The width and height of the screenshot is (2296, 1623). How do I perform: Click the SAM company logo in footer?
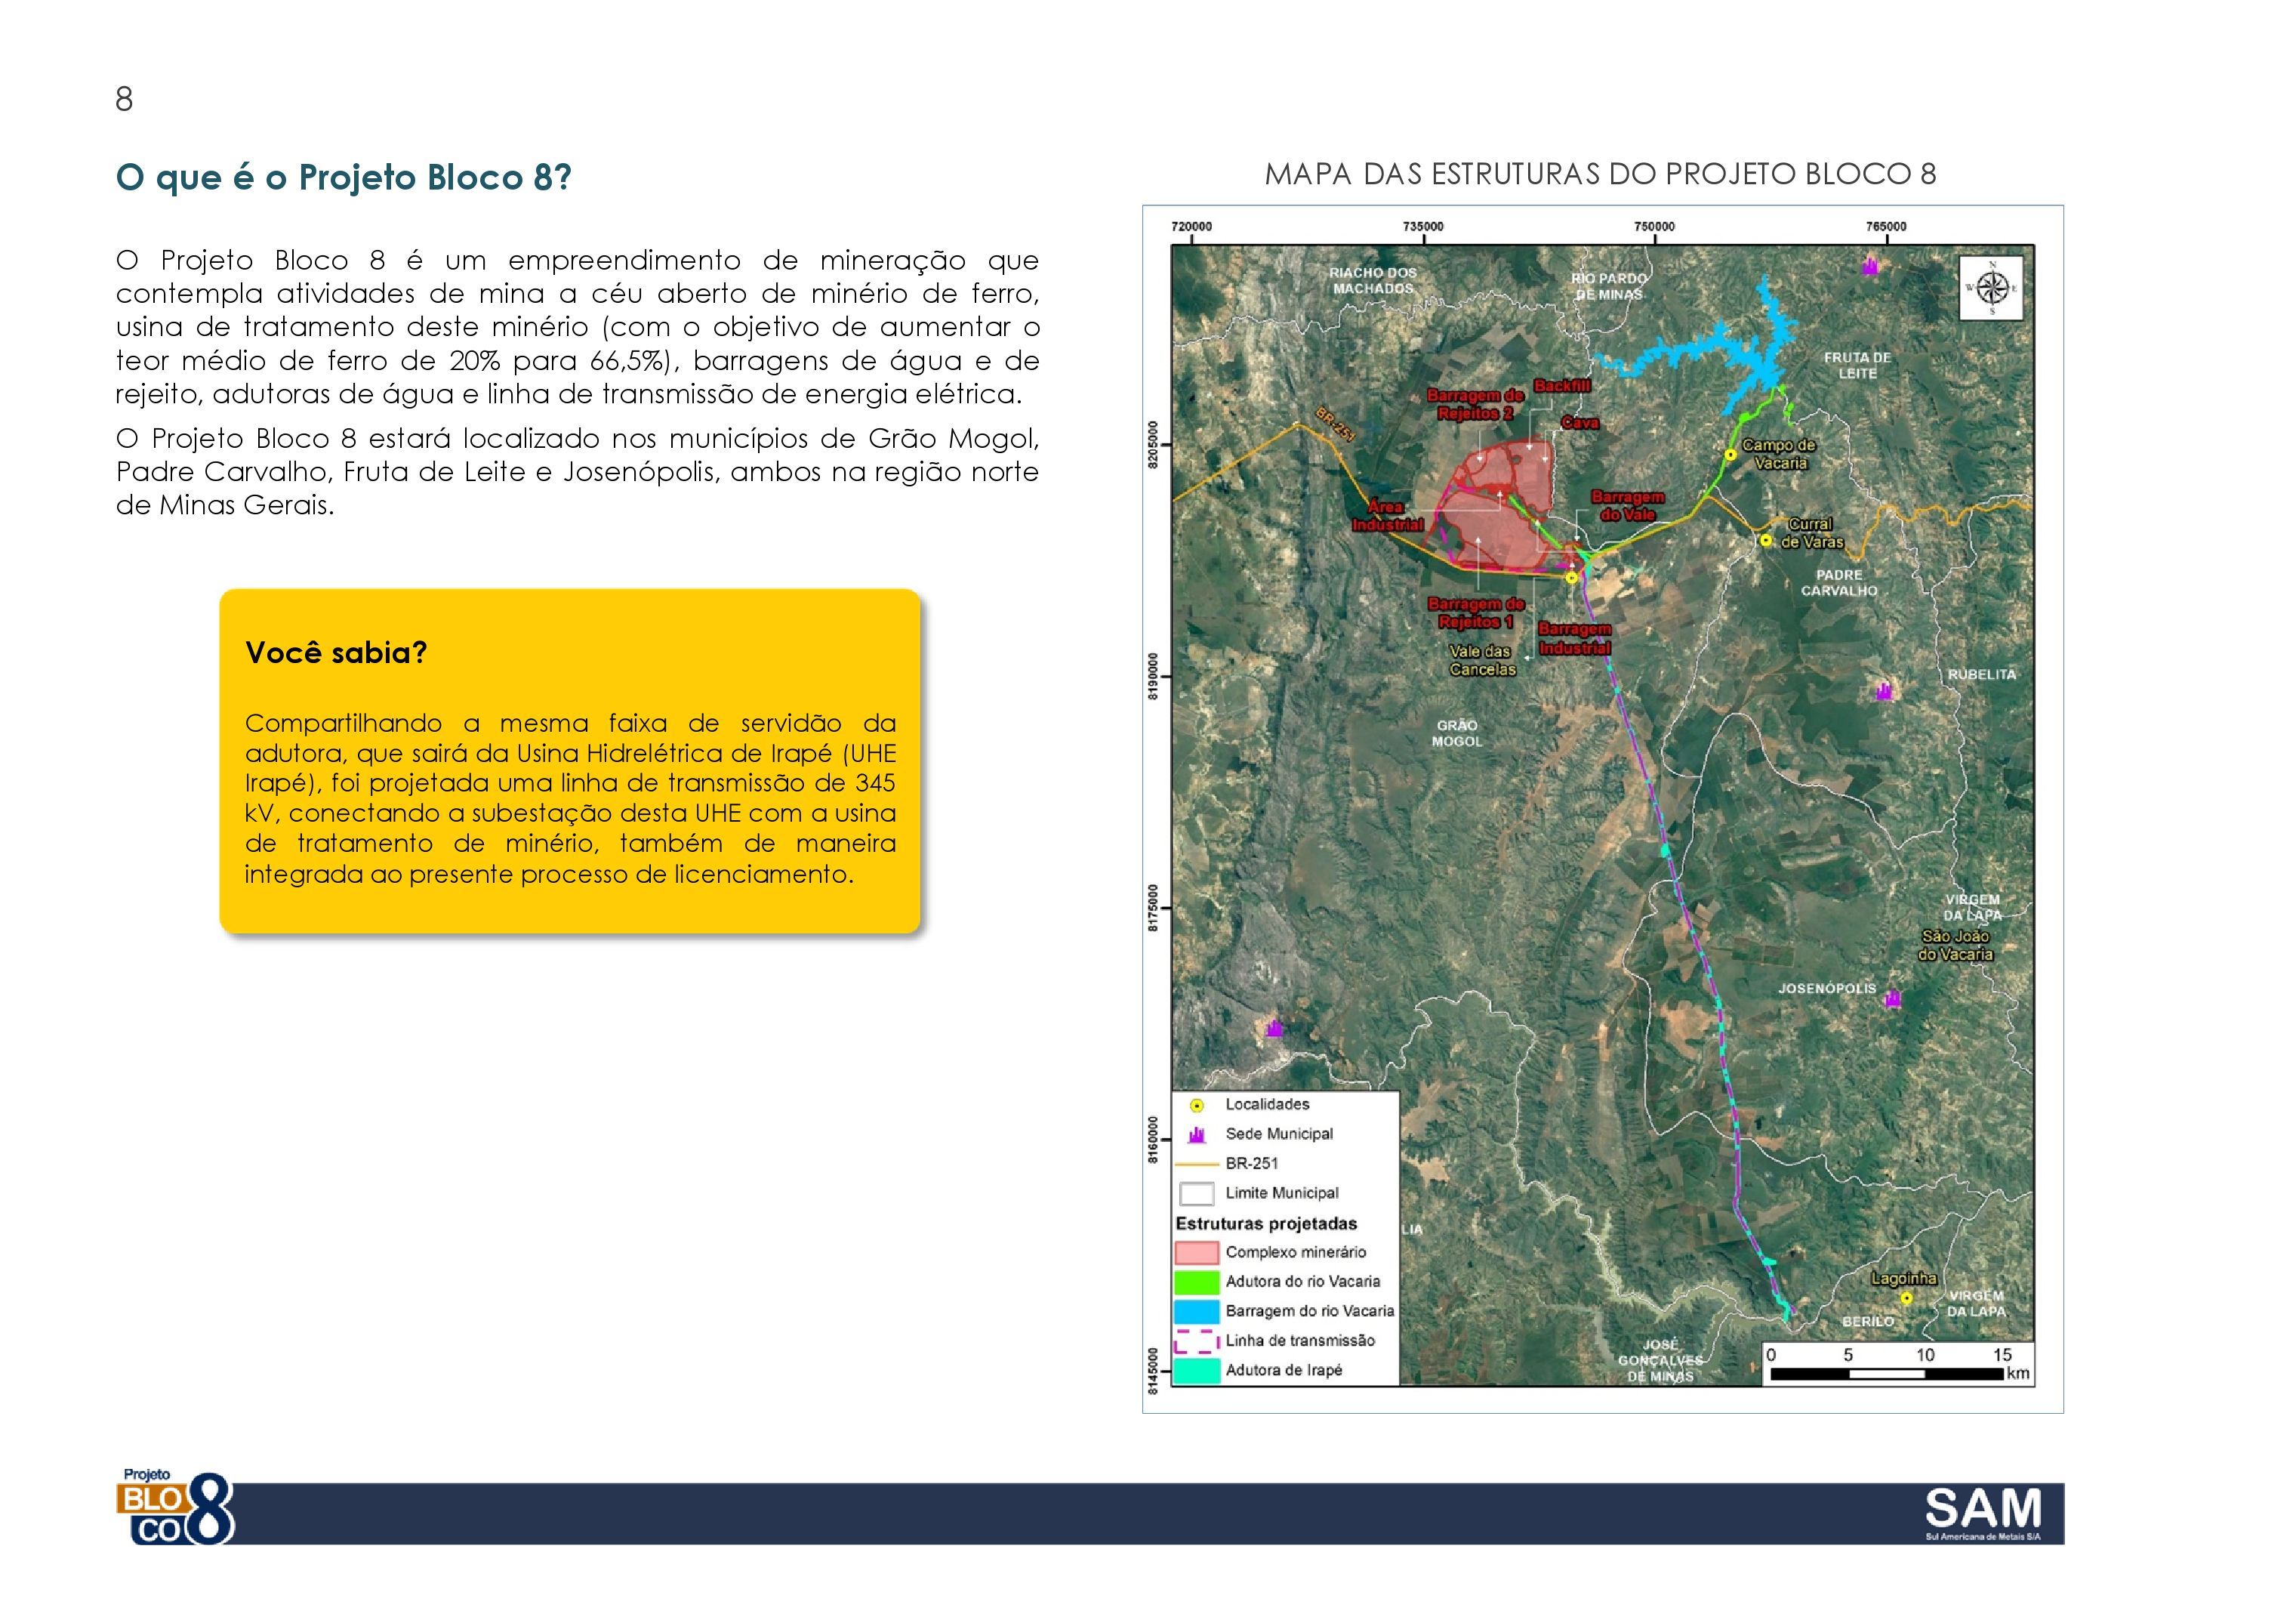coord(1983,1513)
